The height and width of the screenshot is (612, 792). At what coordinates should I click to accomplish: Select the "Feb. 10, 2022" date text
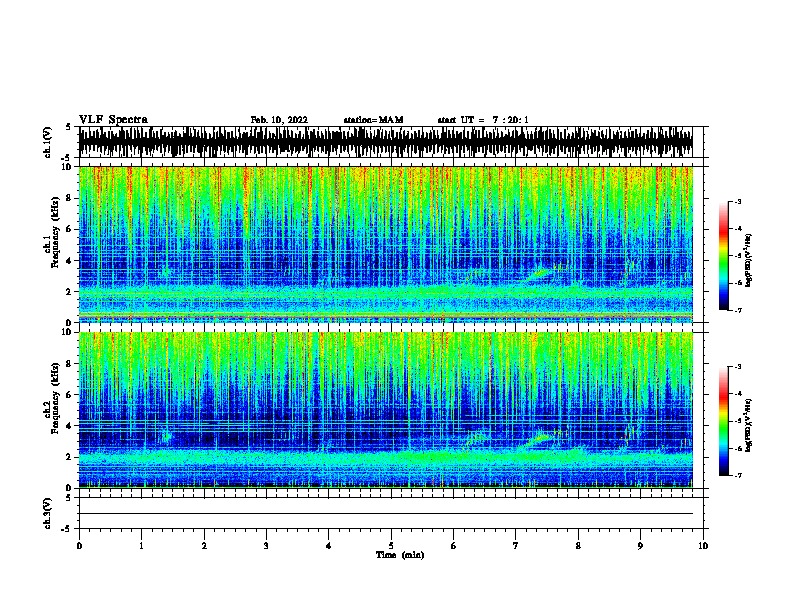pyautogui.click(x=279, y=120)
